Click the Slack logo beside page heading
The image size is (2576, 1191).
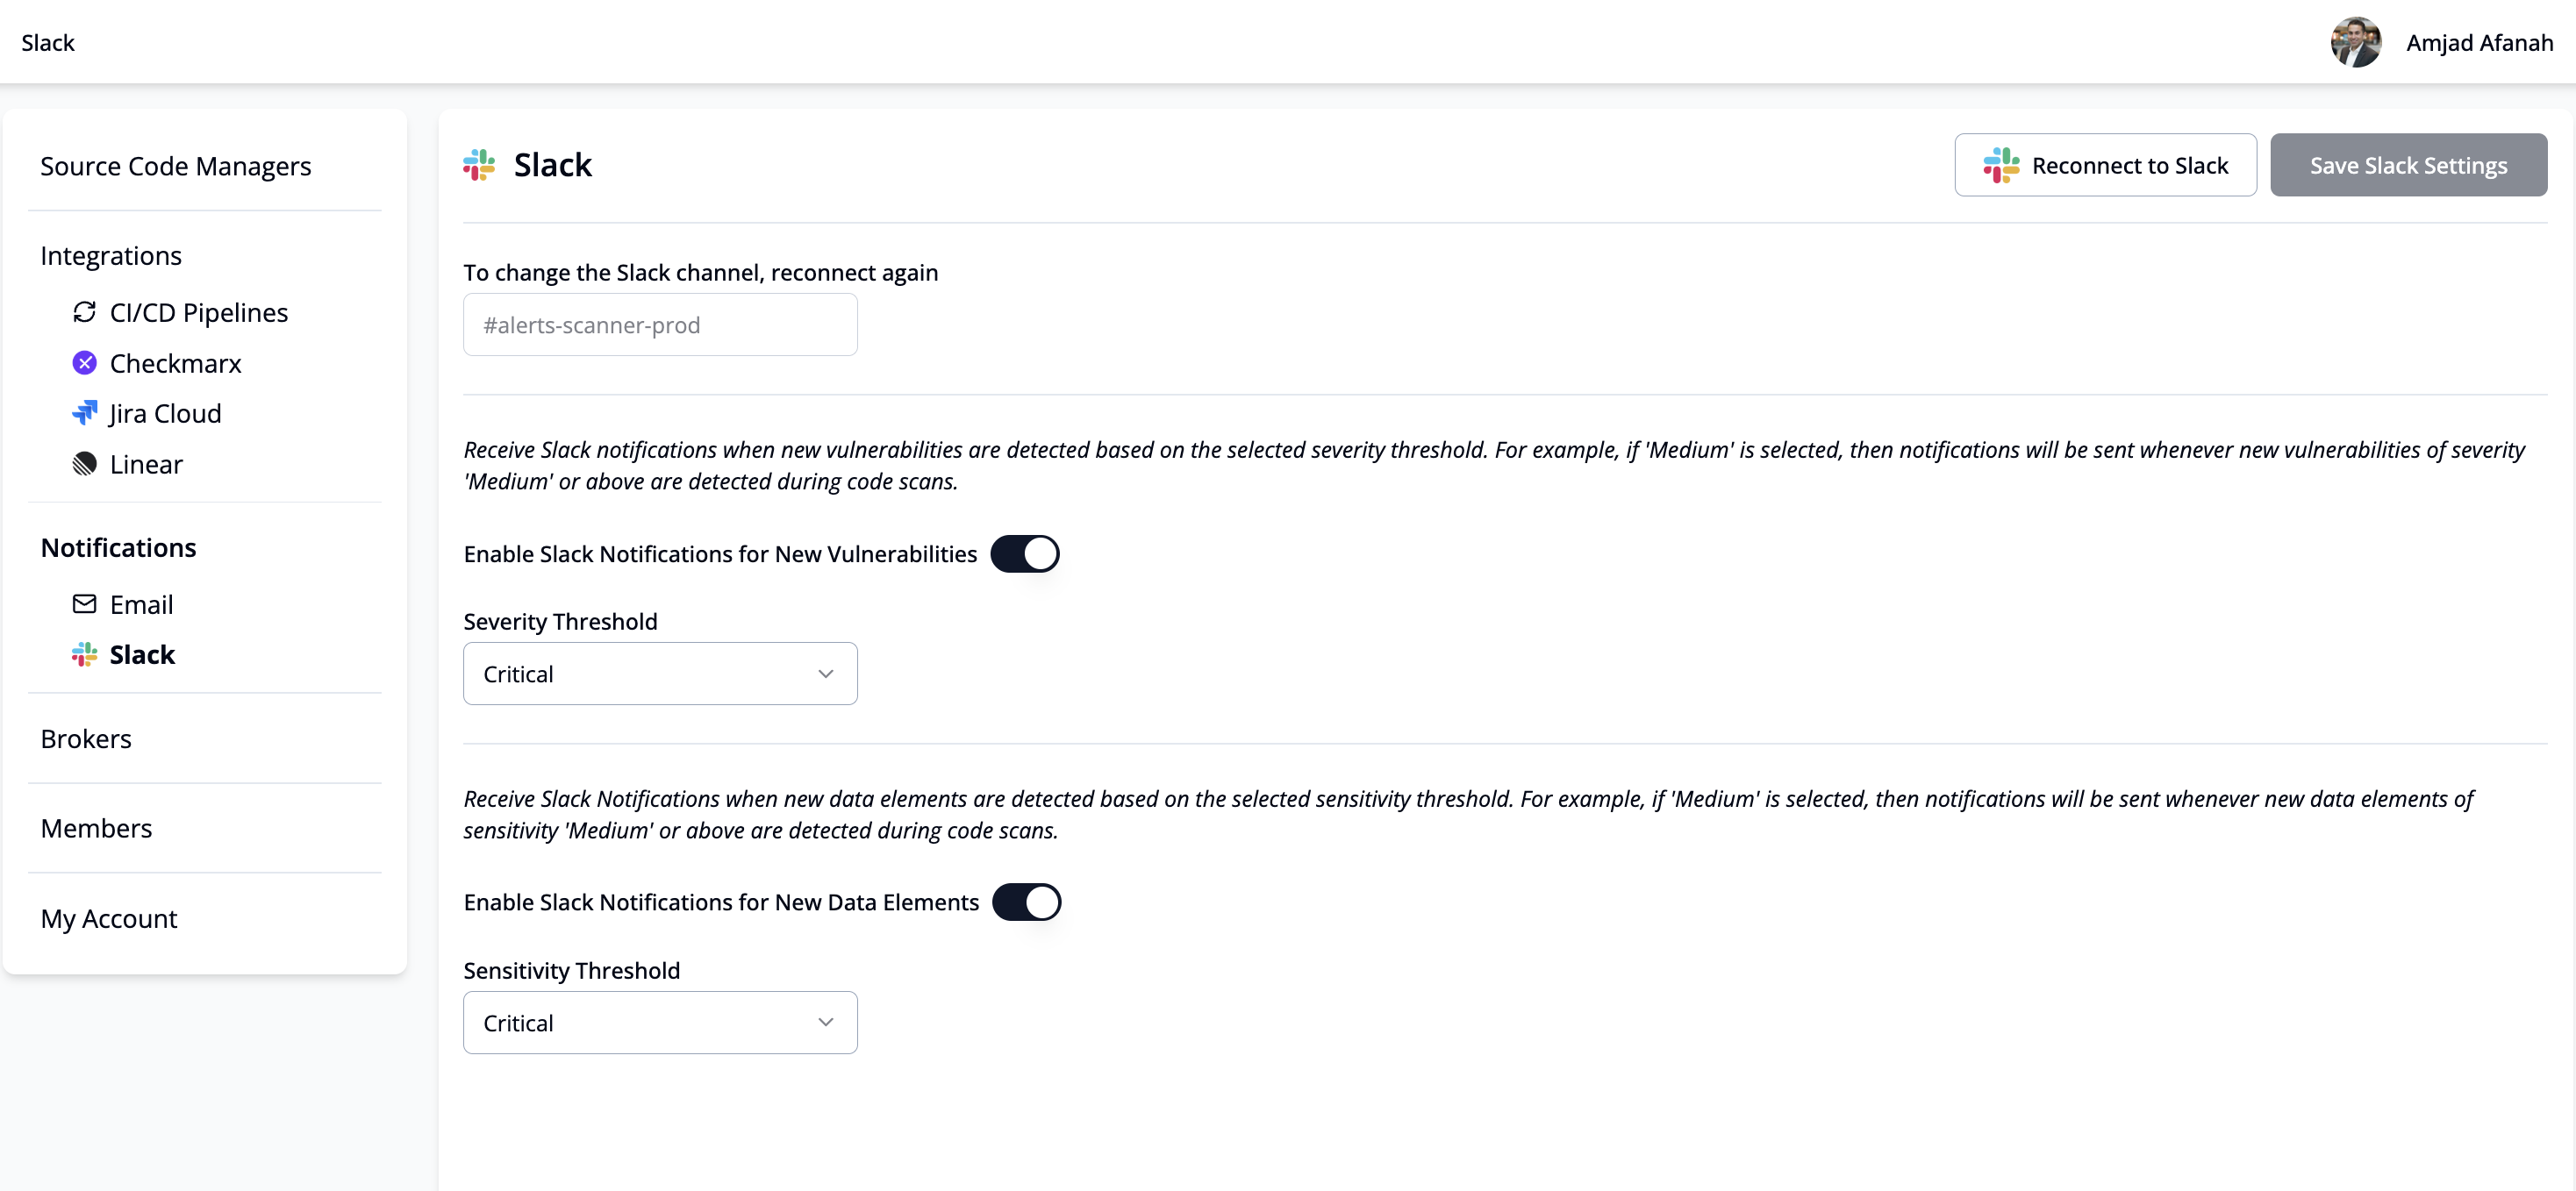click(x=480, y=165)
